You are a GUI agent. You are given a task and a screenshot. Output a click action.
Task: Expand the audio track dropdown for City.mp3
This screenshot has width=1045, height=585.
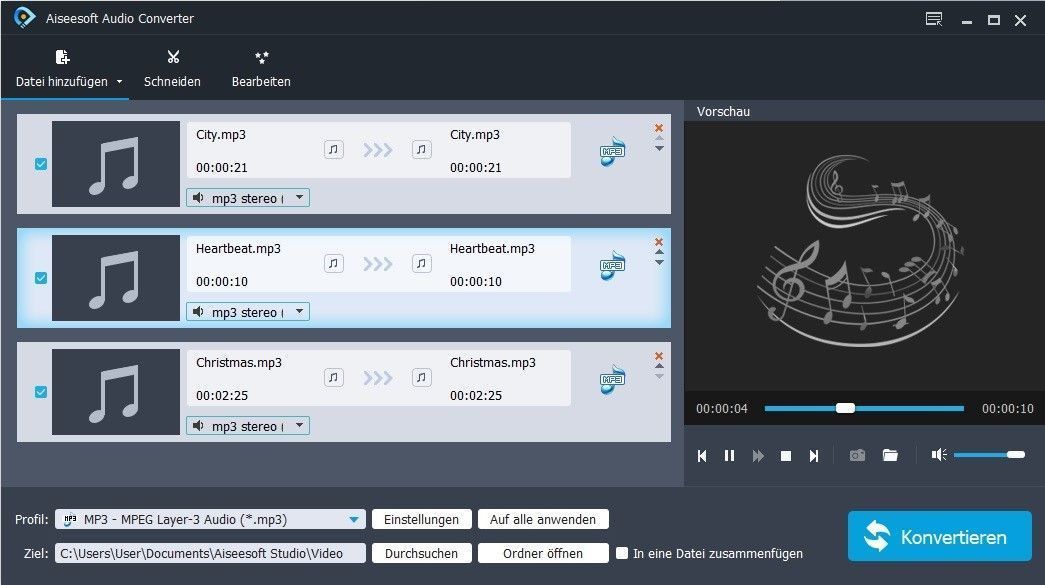coord(299,198)
